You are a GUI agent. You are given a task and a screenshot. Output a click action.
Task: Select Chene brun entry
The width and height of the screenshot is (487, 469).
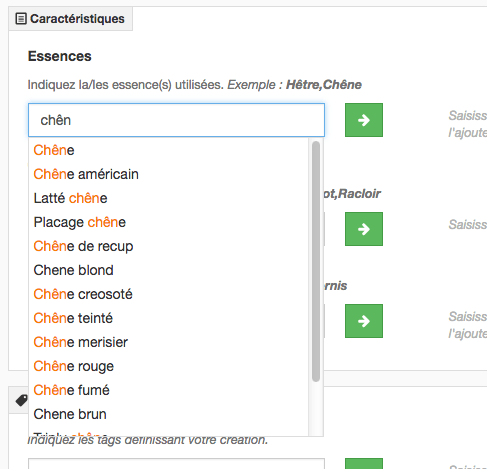tap(169, 414)
